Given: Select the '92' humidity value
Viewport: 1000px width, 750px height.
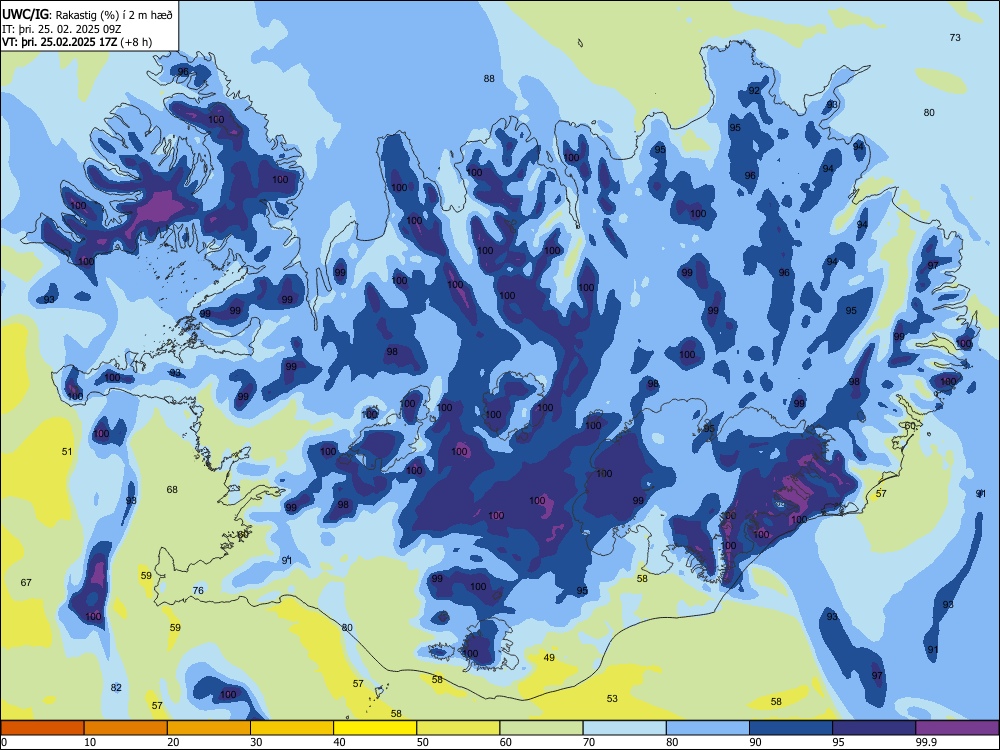Looking at the screenshot, I should pyautogui.click(x=754, y=91).
